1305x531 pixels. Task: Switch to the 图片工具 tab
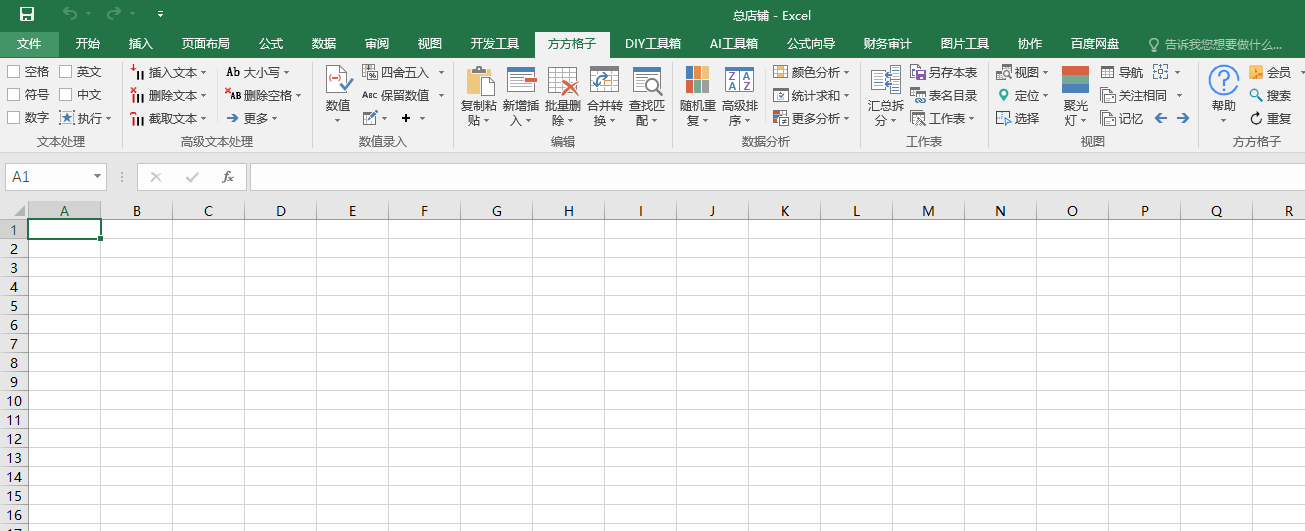click(x=965, y=44)
